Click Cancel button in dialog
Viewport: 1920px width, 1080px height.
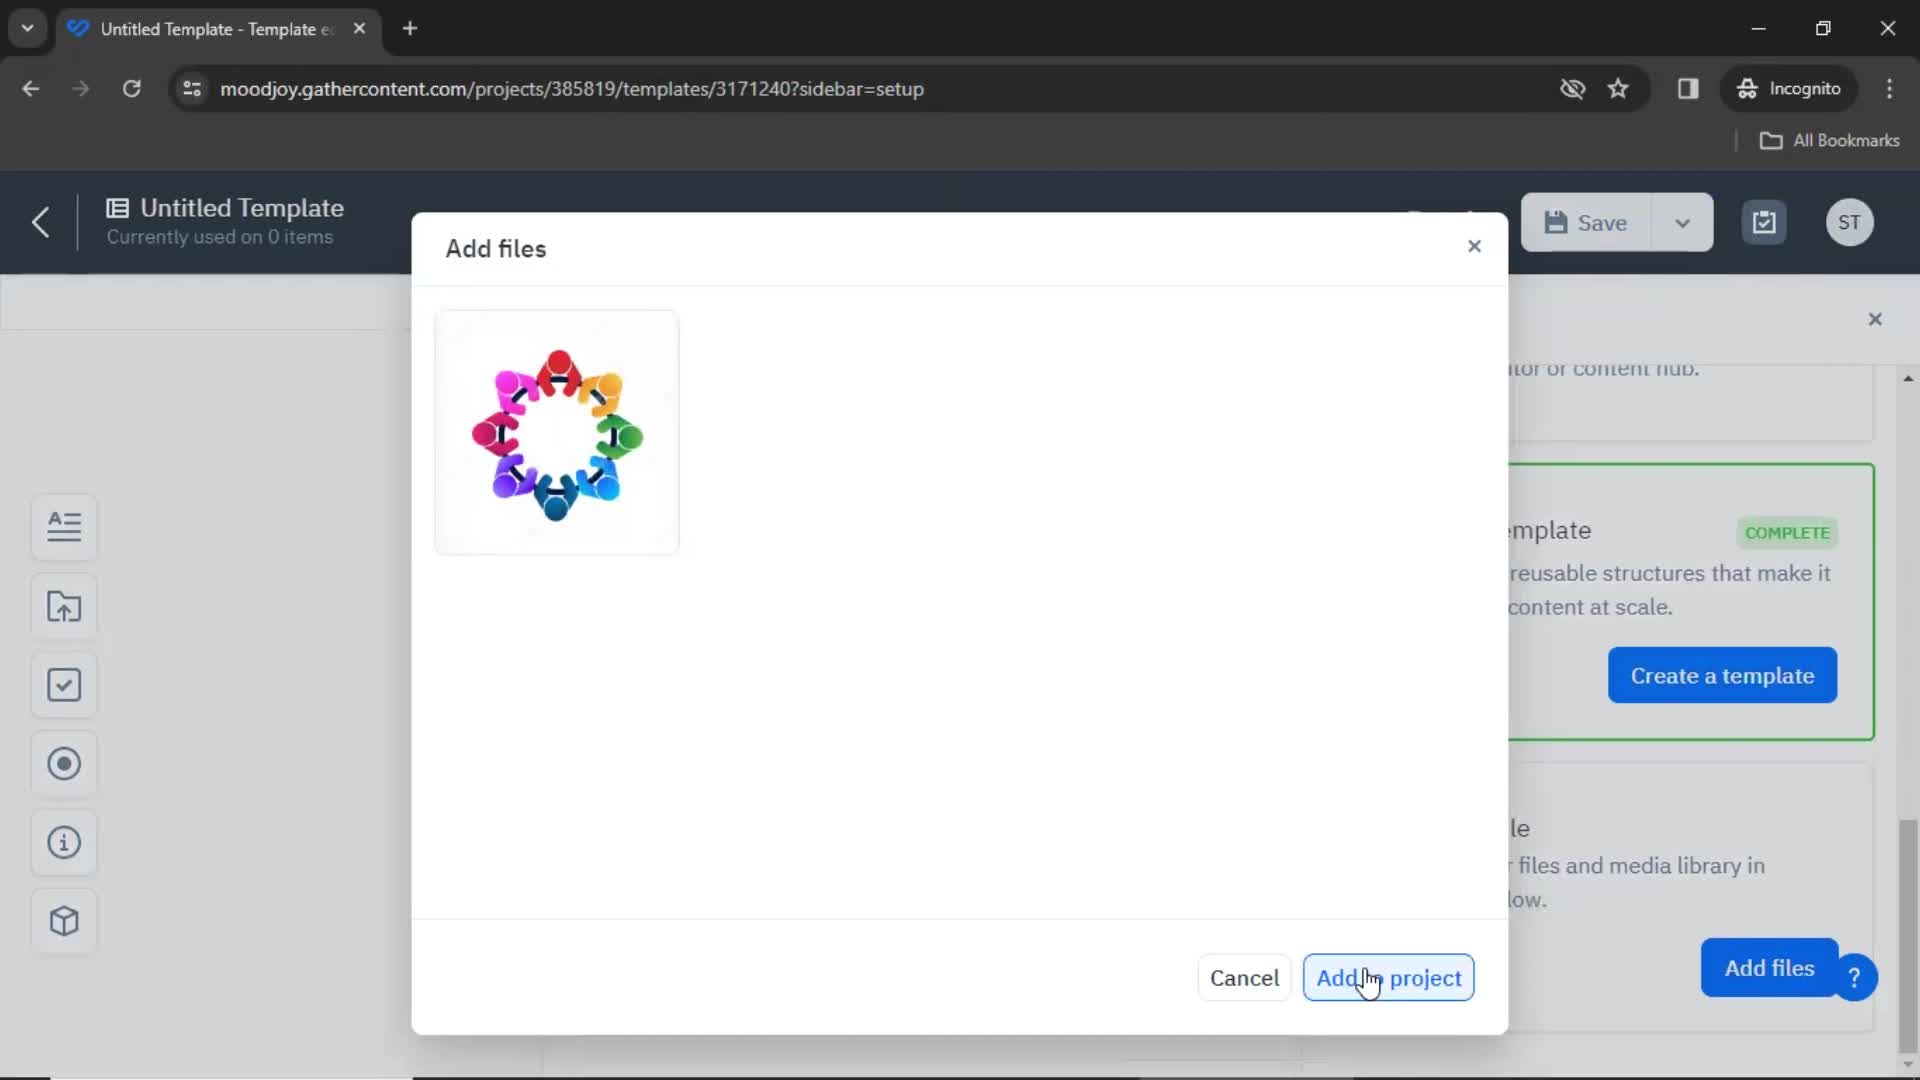tap(1244, 977)
